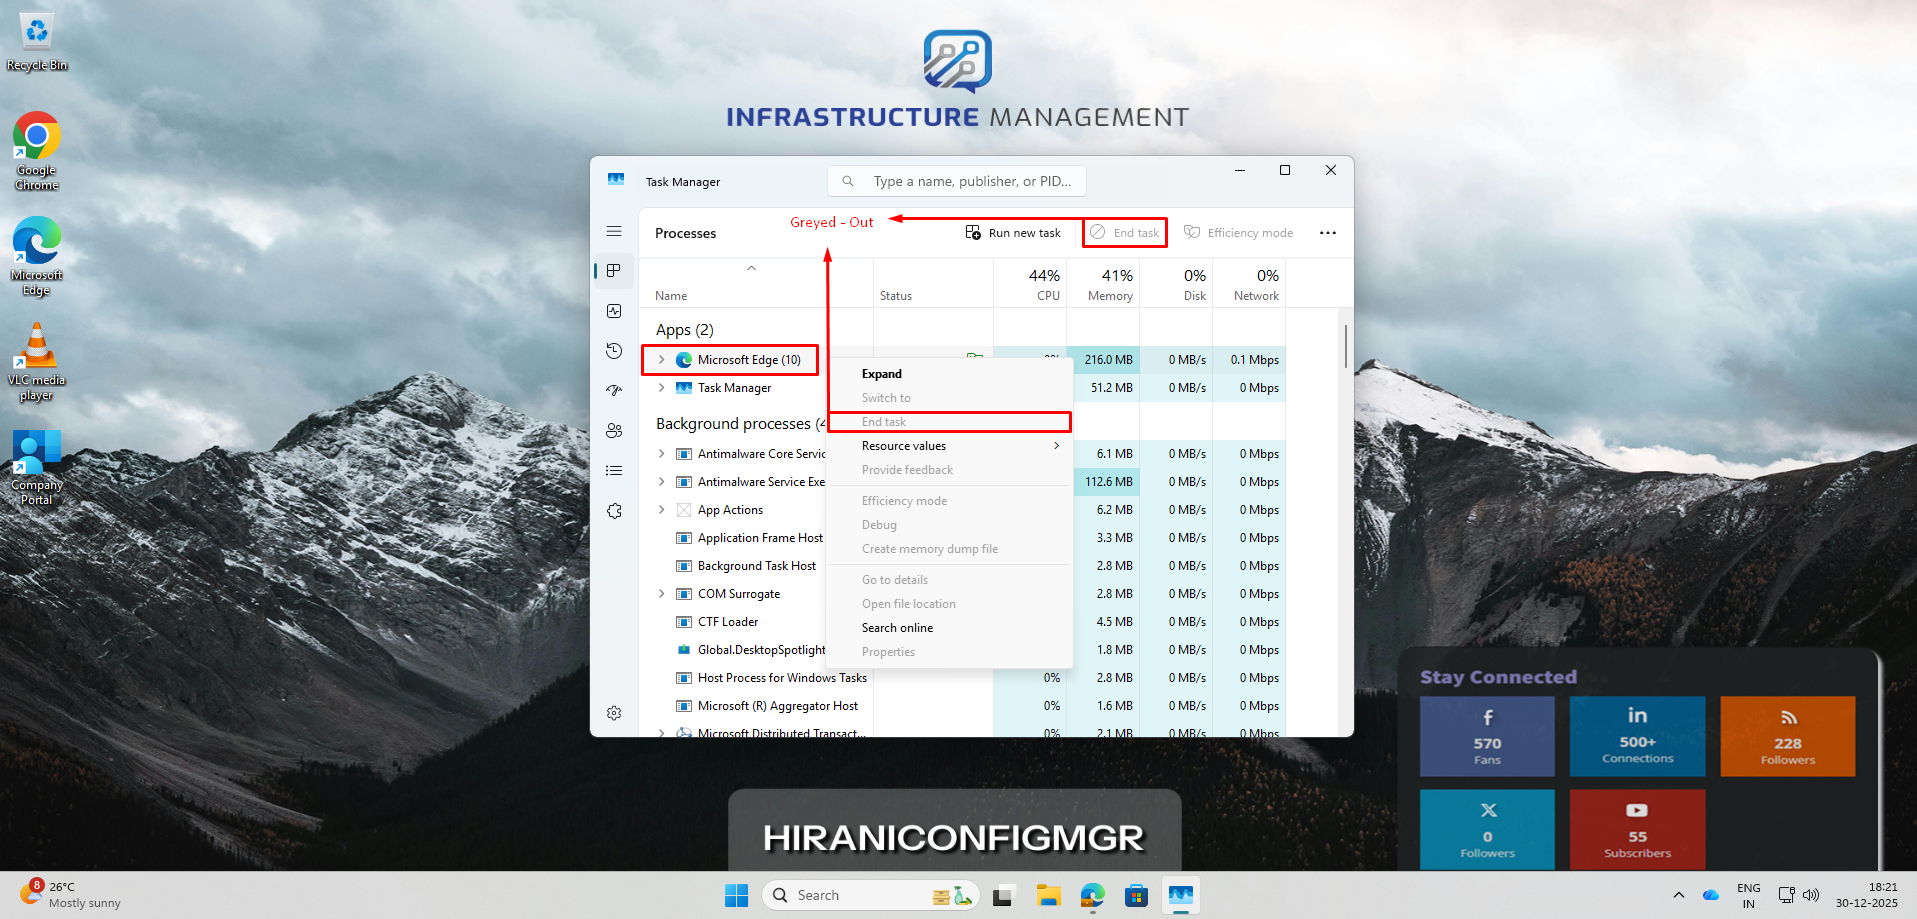The height and width of the screenshot is (919, 1917).
Task: Open Properties from the context menu
Action: pos(888,651)
